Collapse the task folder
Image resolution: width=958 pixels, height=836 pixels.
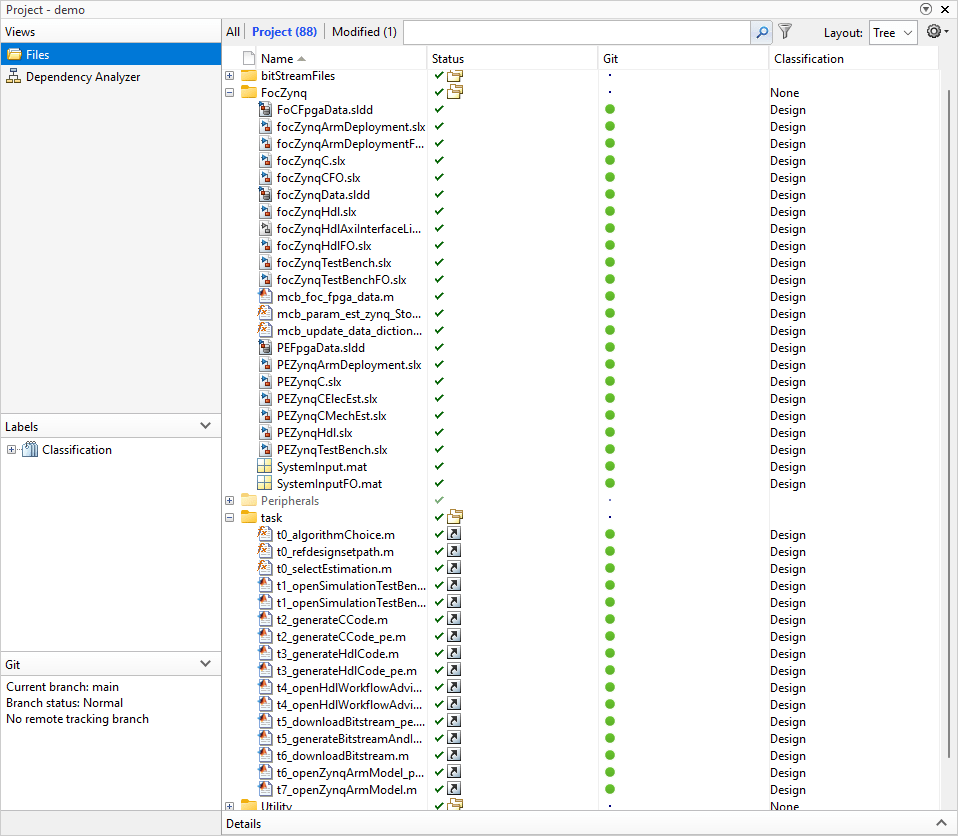tap(230, 518)
